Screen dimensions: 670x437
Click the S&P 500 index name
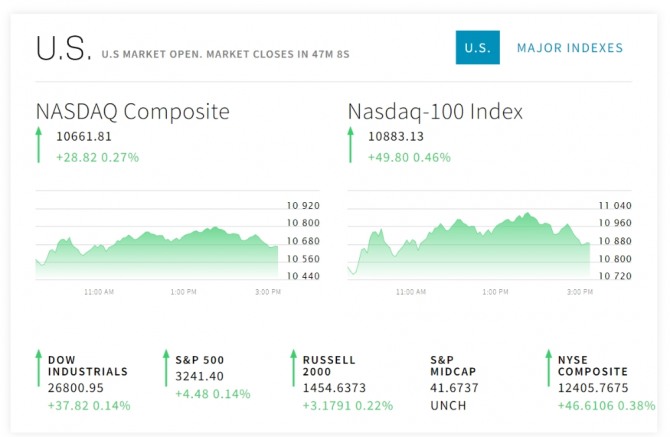(199, 360)
